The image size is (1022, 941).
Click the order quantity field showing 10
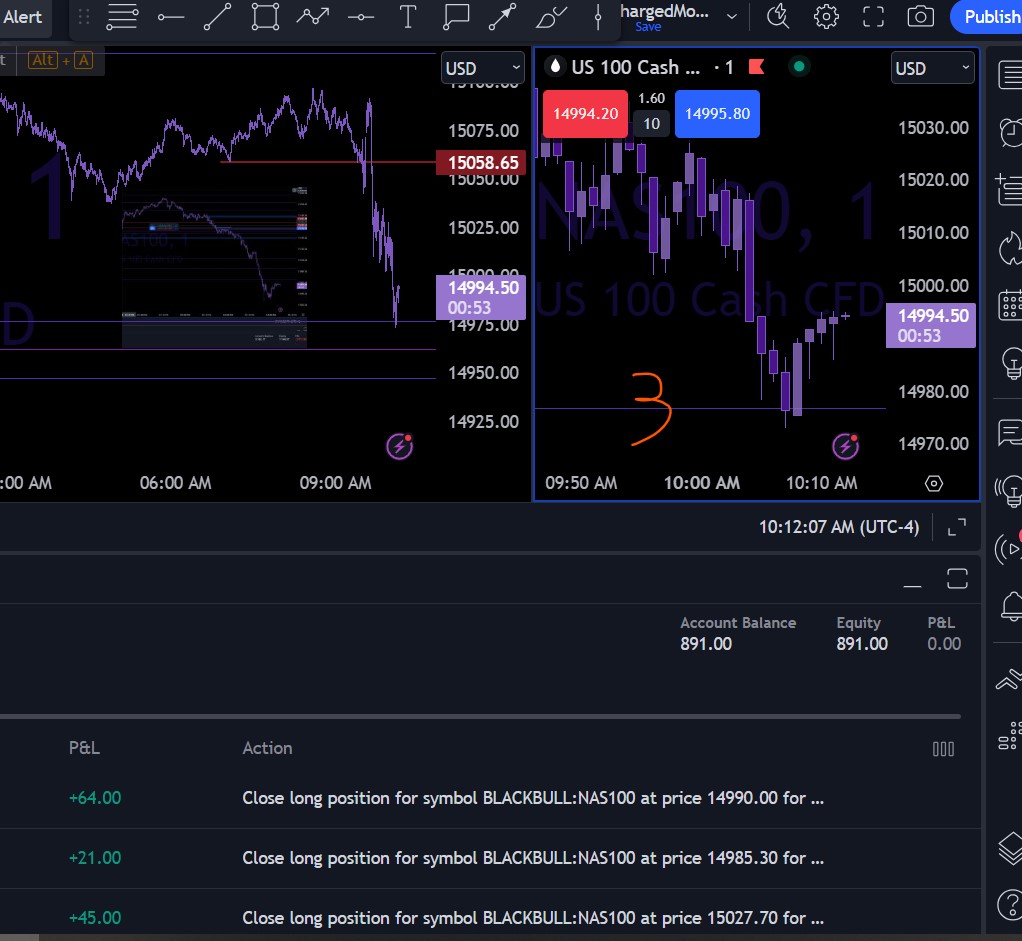coord(651,124)
